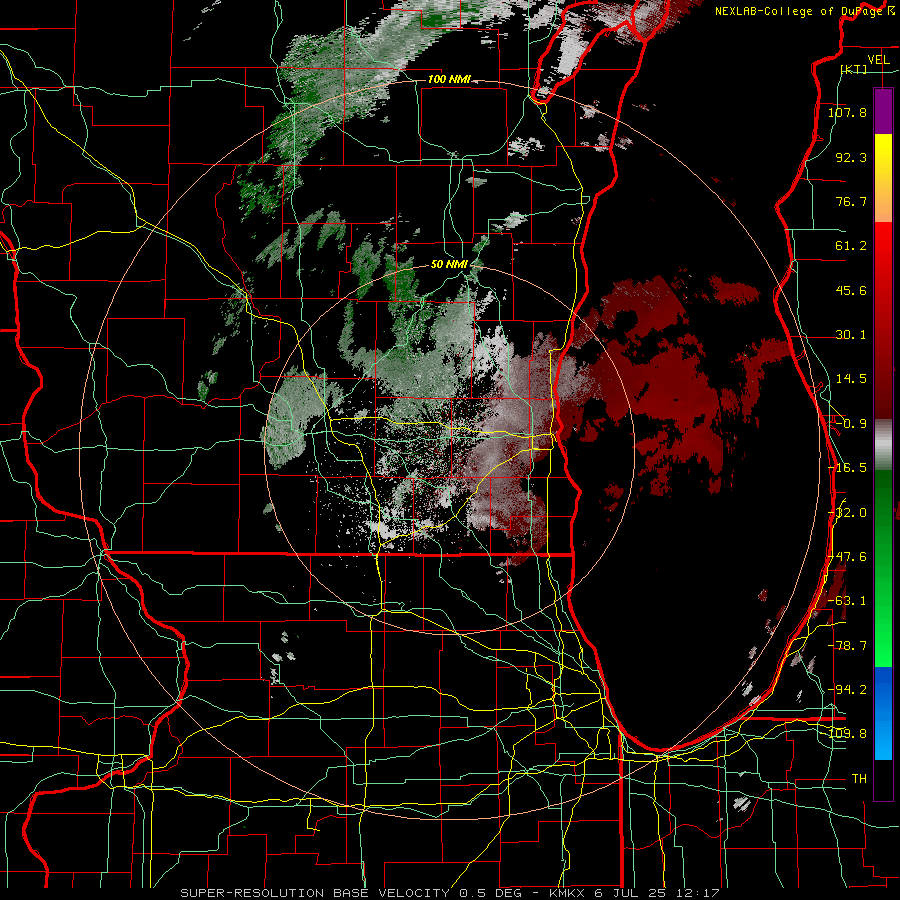Click the VEL legend title

pos(878,59)
